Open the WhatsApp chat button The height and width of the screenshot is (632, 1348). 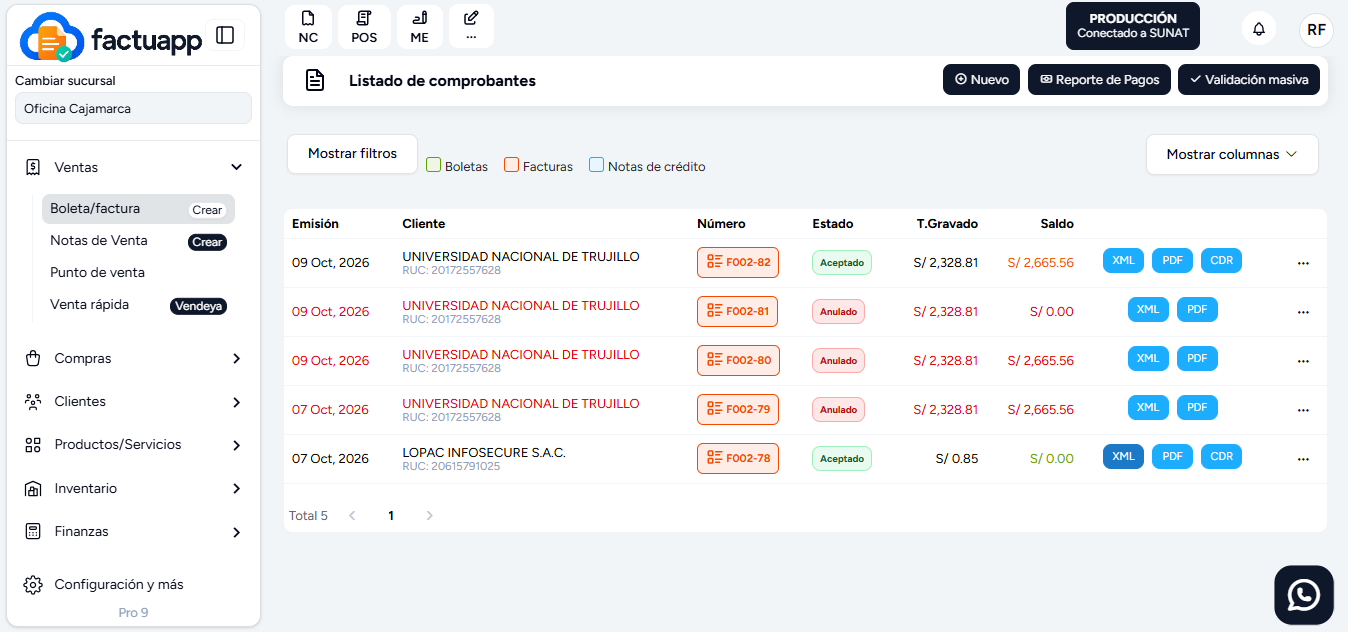(1304, 595)
